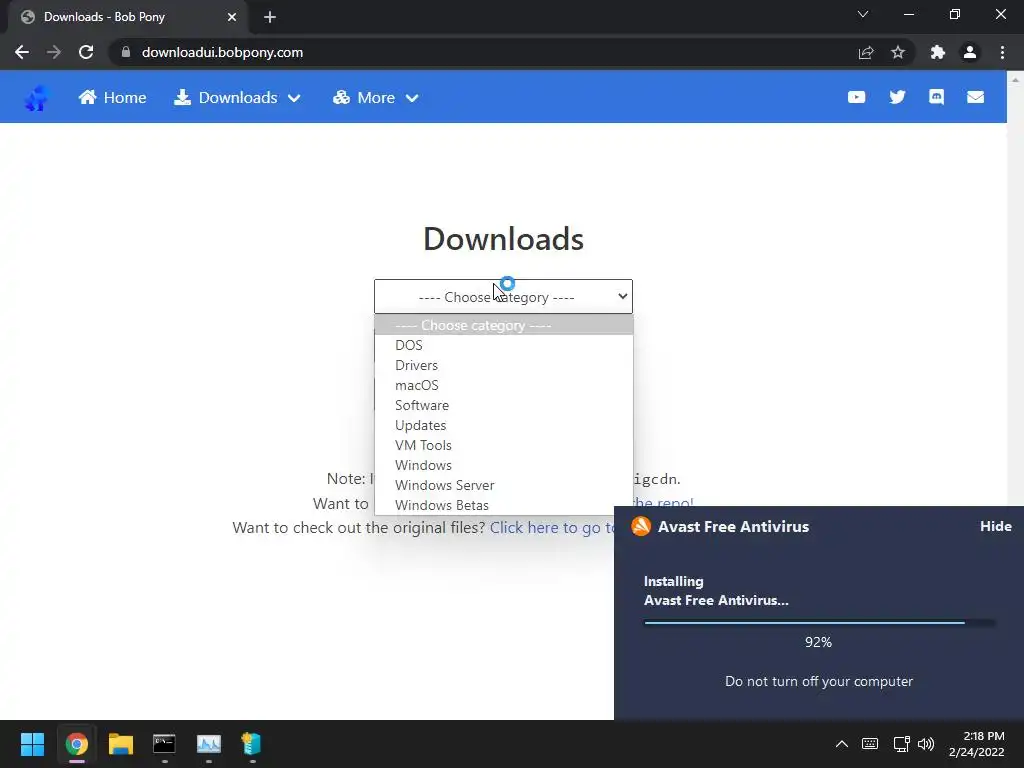The image size is (1024, 768).
Task: Open the Extensions puzzle icon
Action: 938,52
